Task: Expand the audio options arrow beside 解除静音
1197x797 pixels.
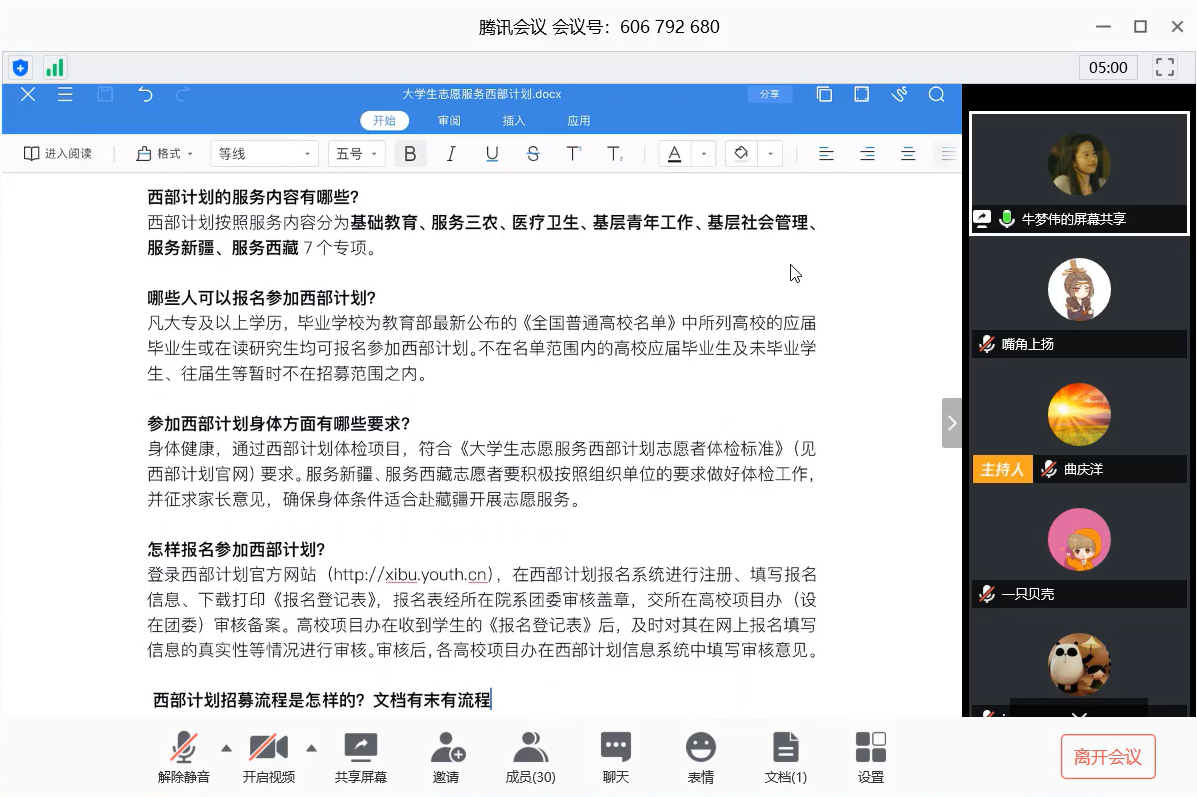Action: 226,747
